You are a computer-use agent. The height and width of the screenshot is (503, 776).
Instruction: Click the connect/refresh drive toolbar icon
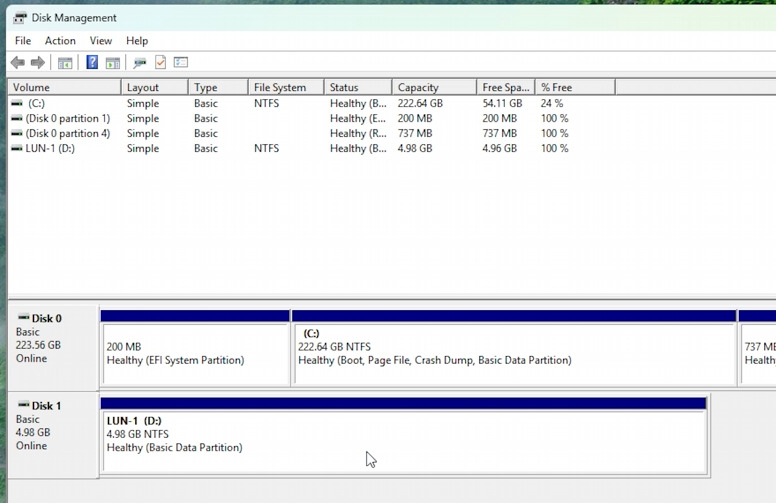[140, 63]
